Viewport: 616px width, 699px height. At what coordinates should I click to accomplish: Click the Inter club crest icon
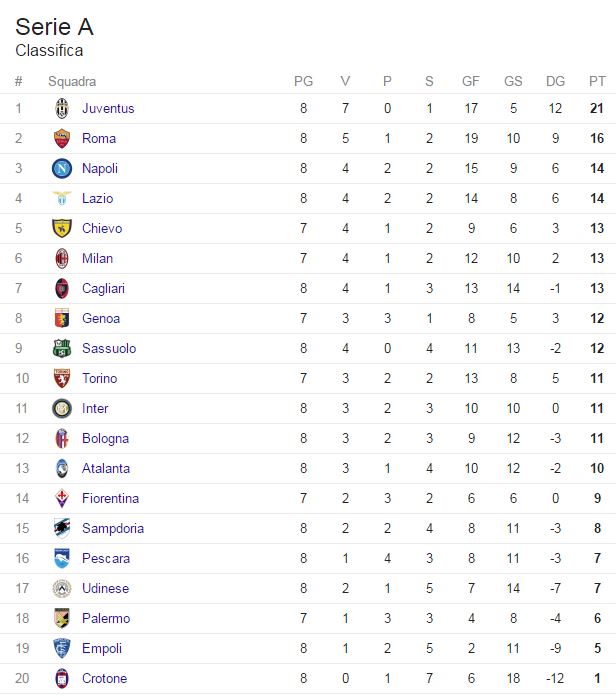pos(62,408)
